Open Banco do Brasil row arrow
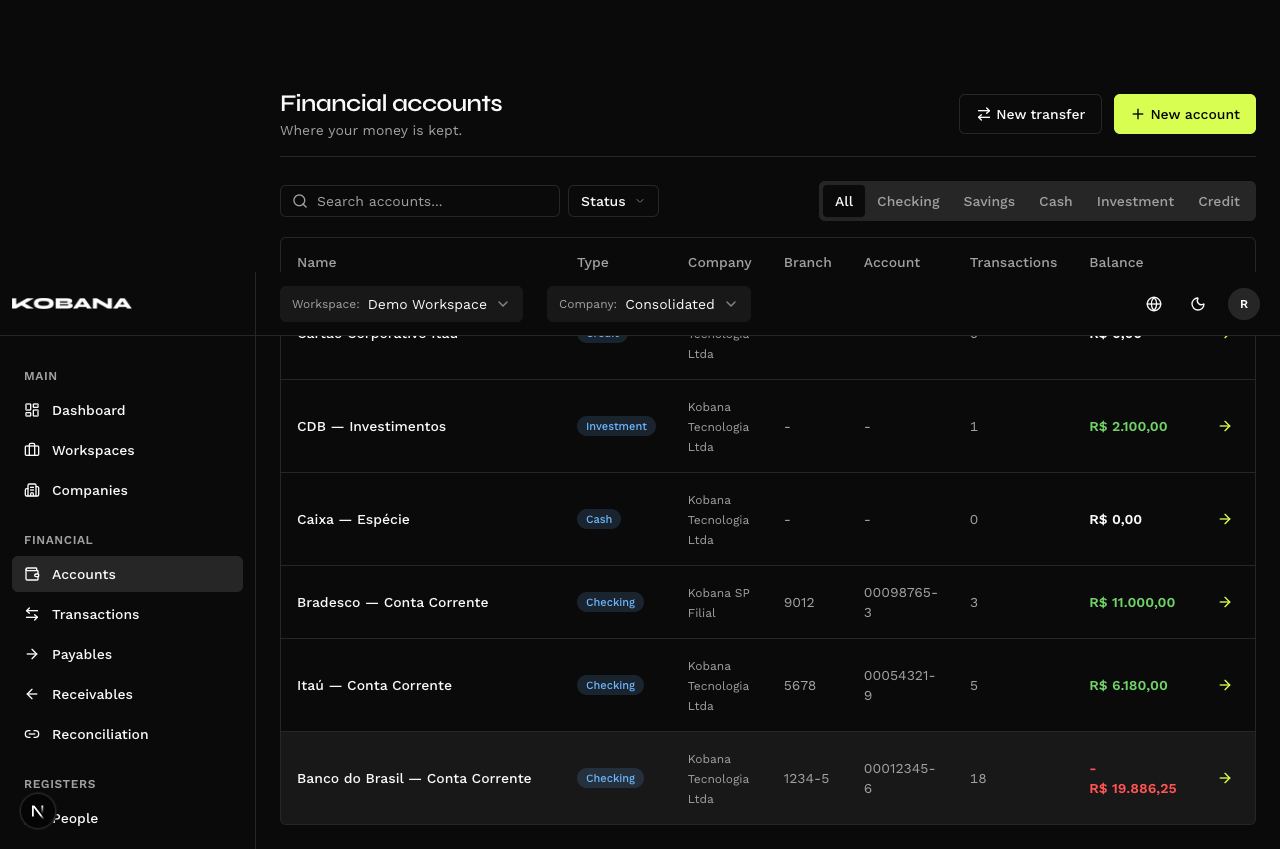 point(1225,778)
